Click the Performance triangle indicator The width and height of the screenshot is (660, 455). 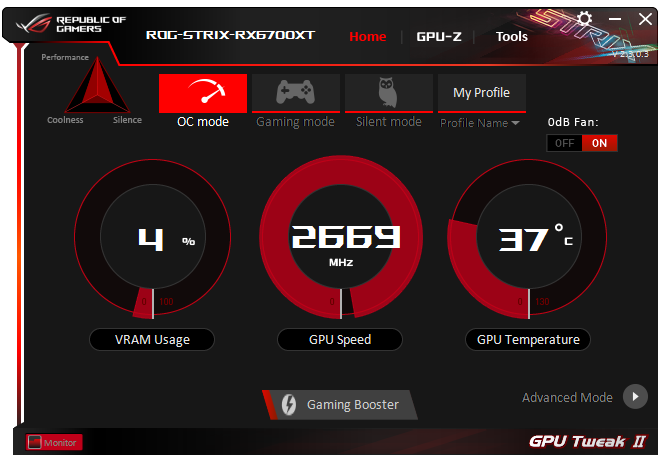tap(97, 85)
